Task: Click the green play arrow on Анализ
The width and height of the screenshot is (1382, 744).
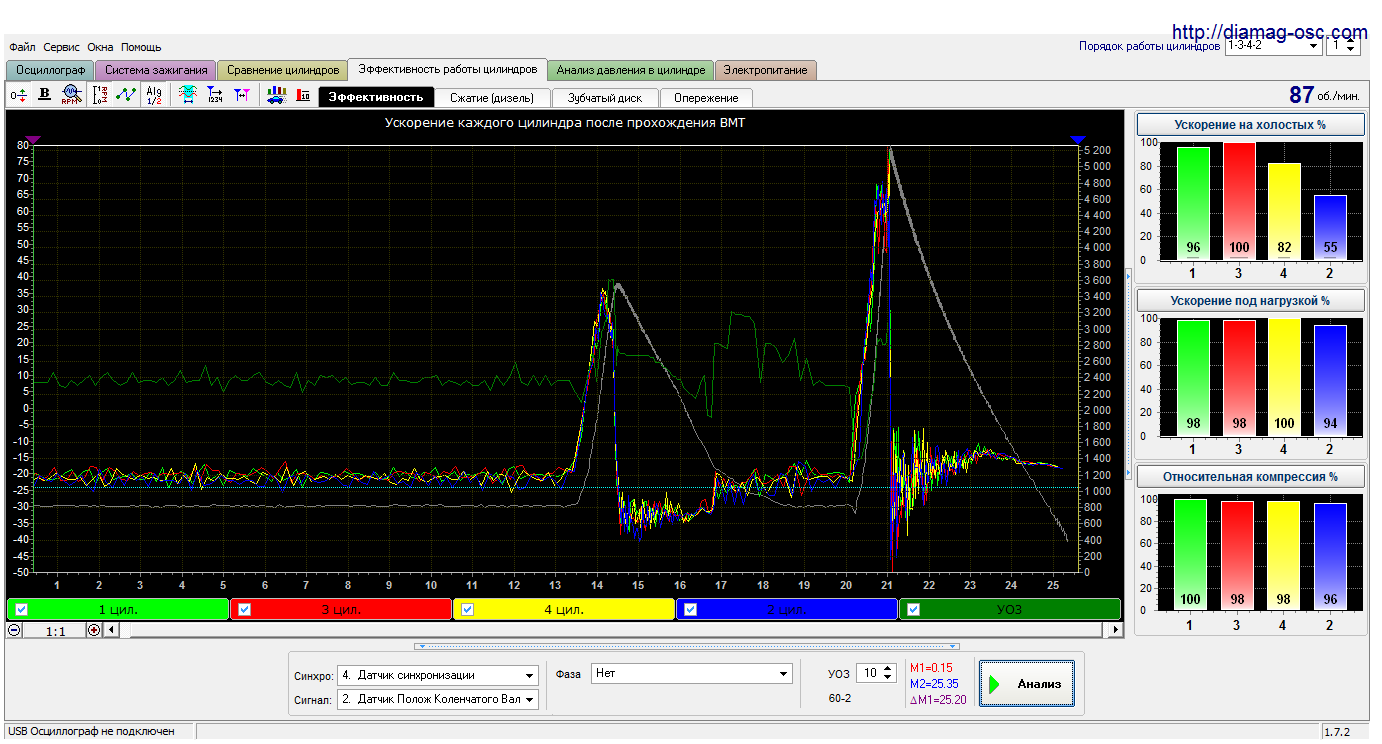Action: 995,685
